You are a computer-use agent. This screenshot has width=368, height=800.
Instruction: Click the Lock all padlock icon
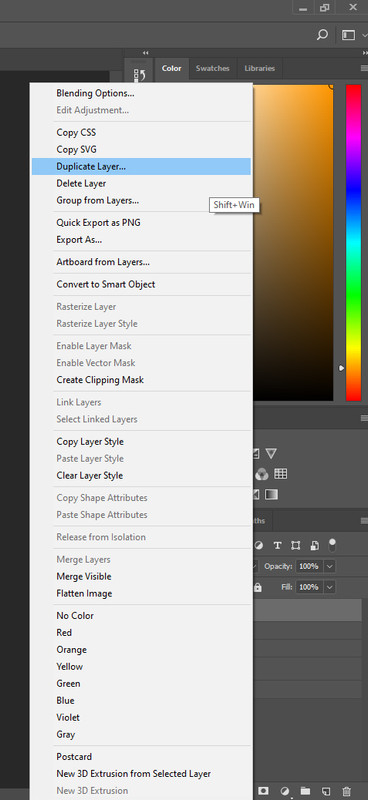tap(258, 587)
